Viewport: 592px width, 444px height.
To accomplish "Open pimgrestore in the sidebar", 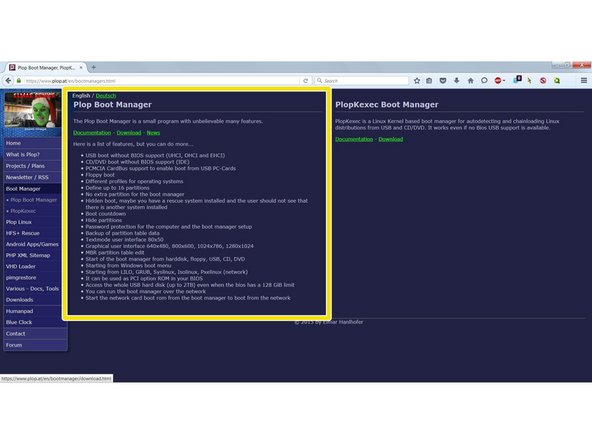I will (x=32, y=278).
